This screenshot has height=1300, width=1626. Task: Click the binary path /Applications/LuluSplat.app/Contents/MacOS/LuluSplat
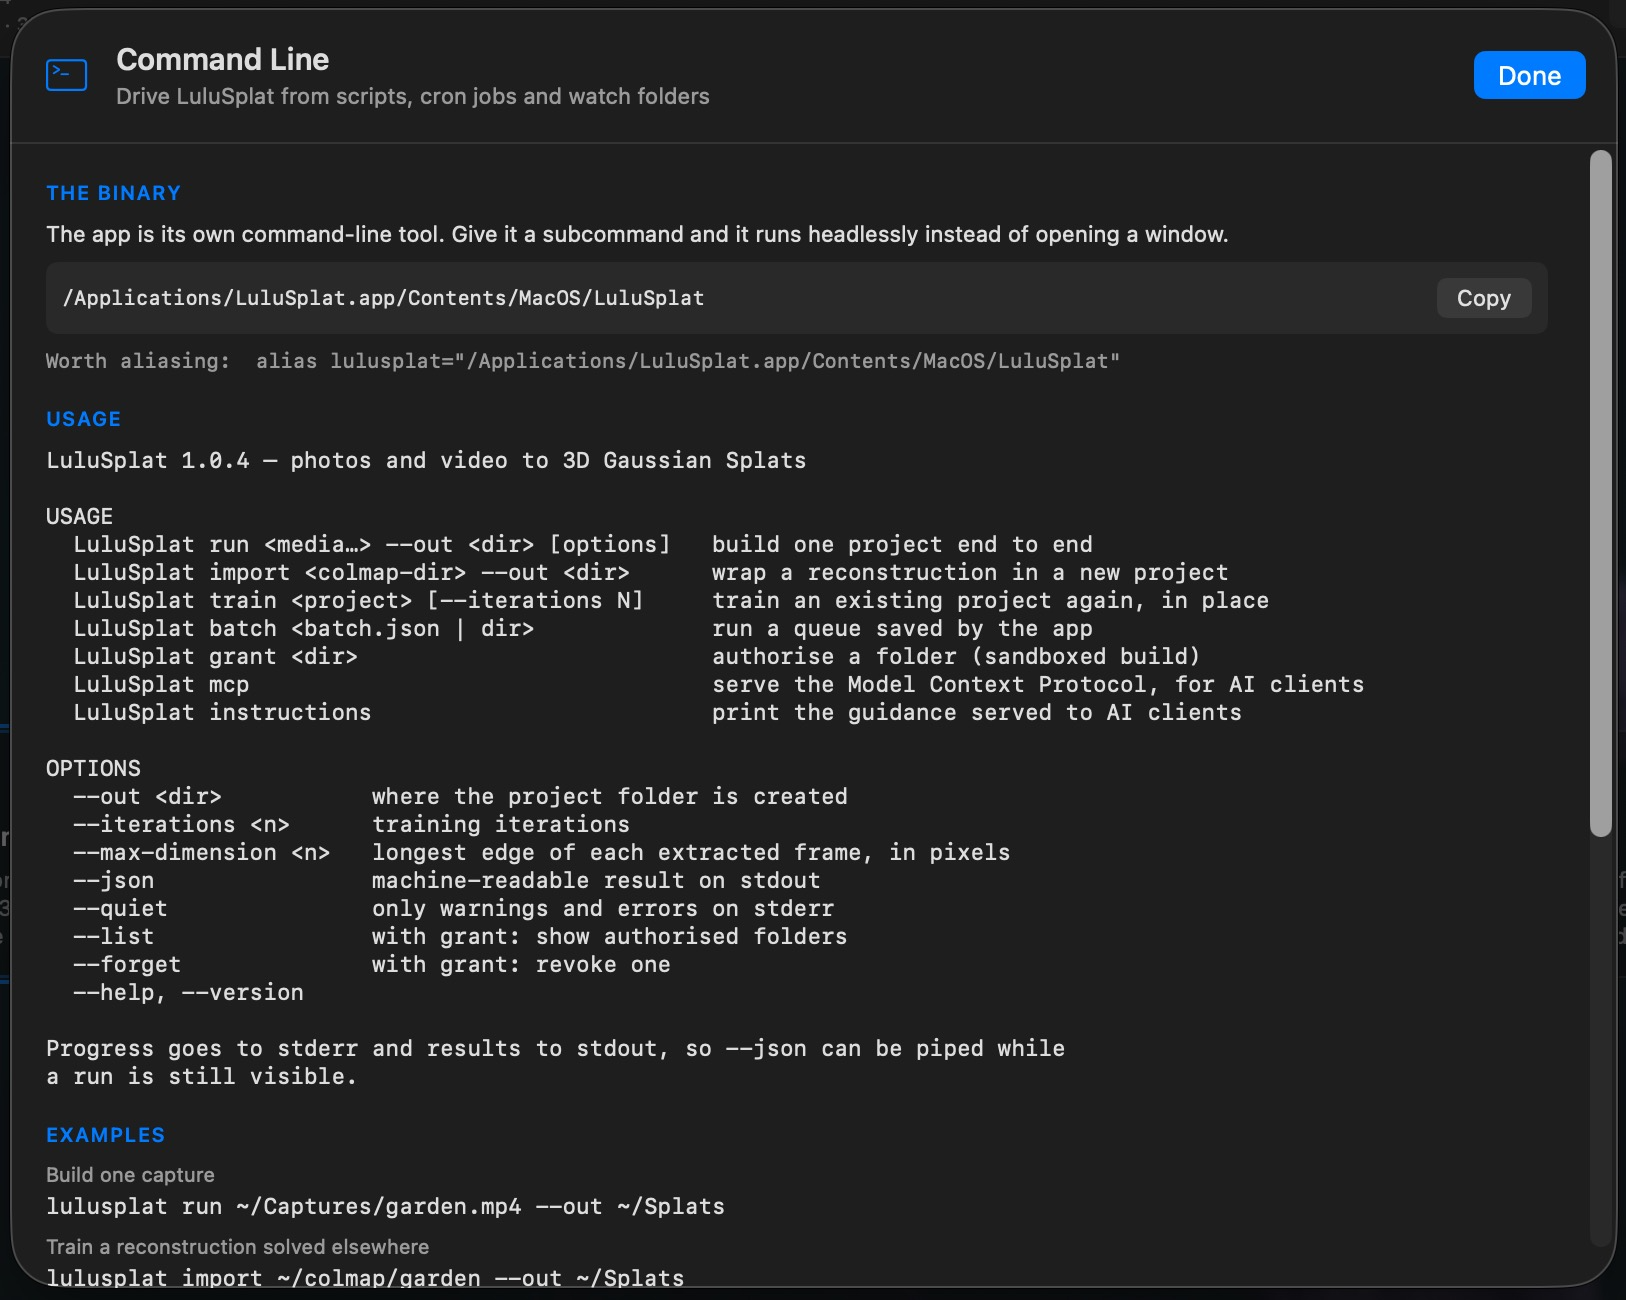(383, 298)
